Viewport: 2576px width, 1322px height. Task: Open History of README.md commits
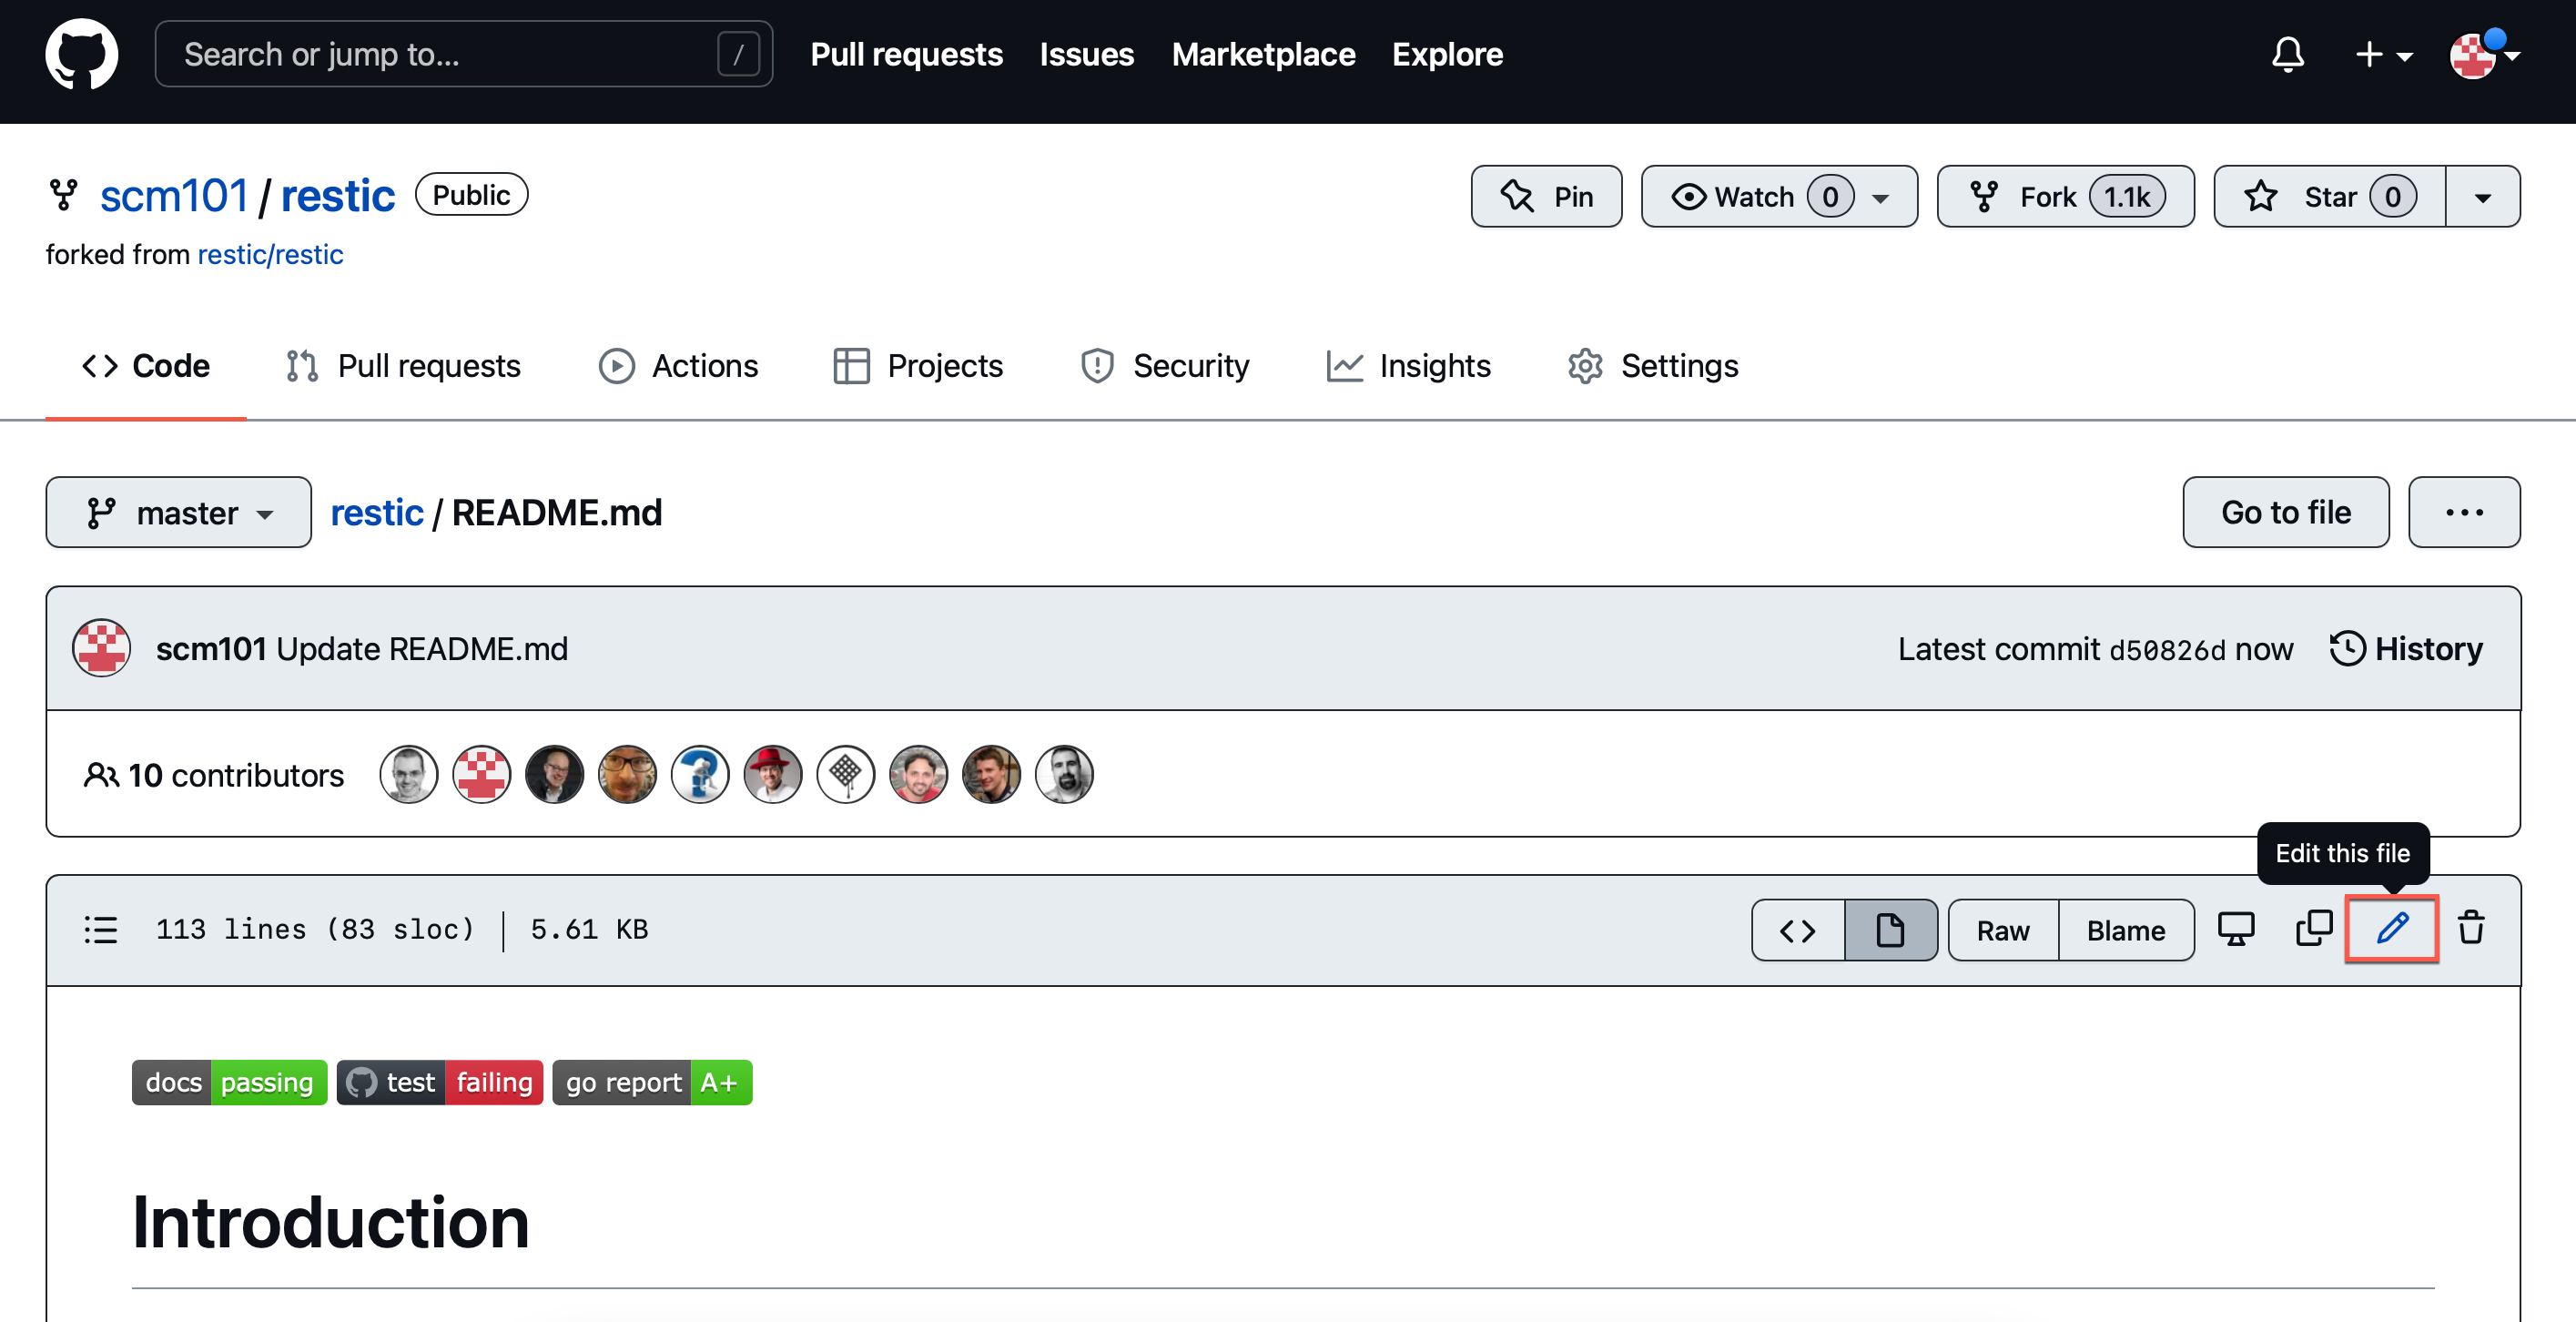tap(2406, 649)
